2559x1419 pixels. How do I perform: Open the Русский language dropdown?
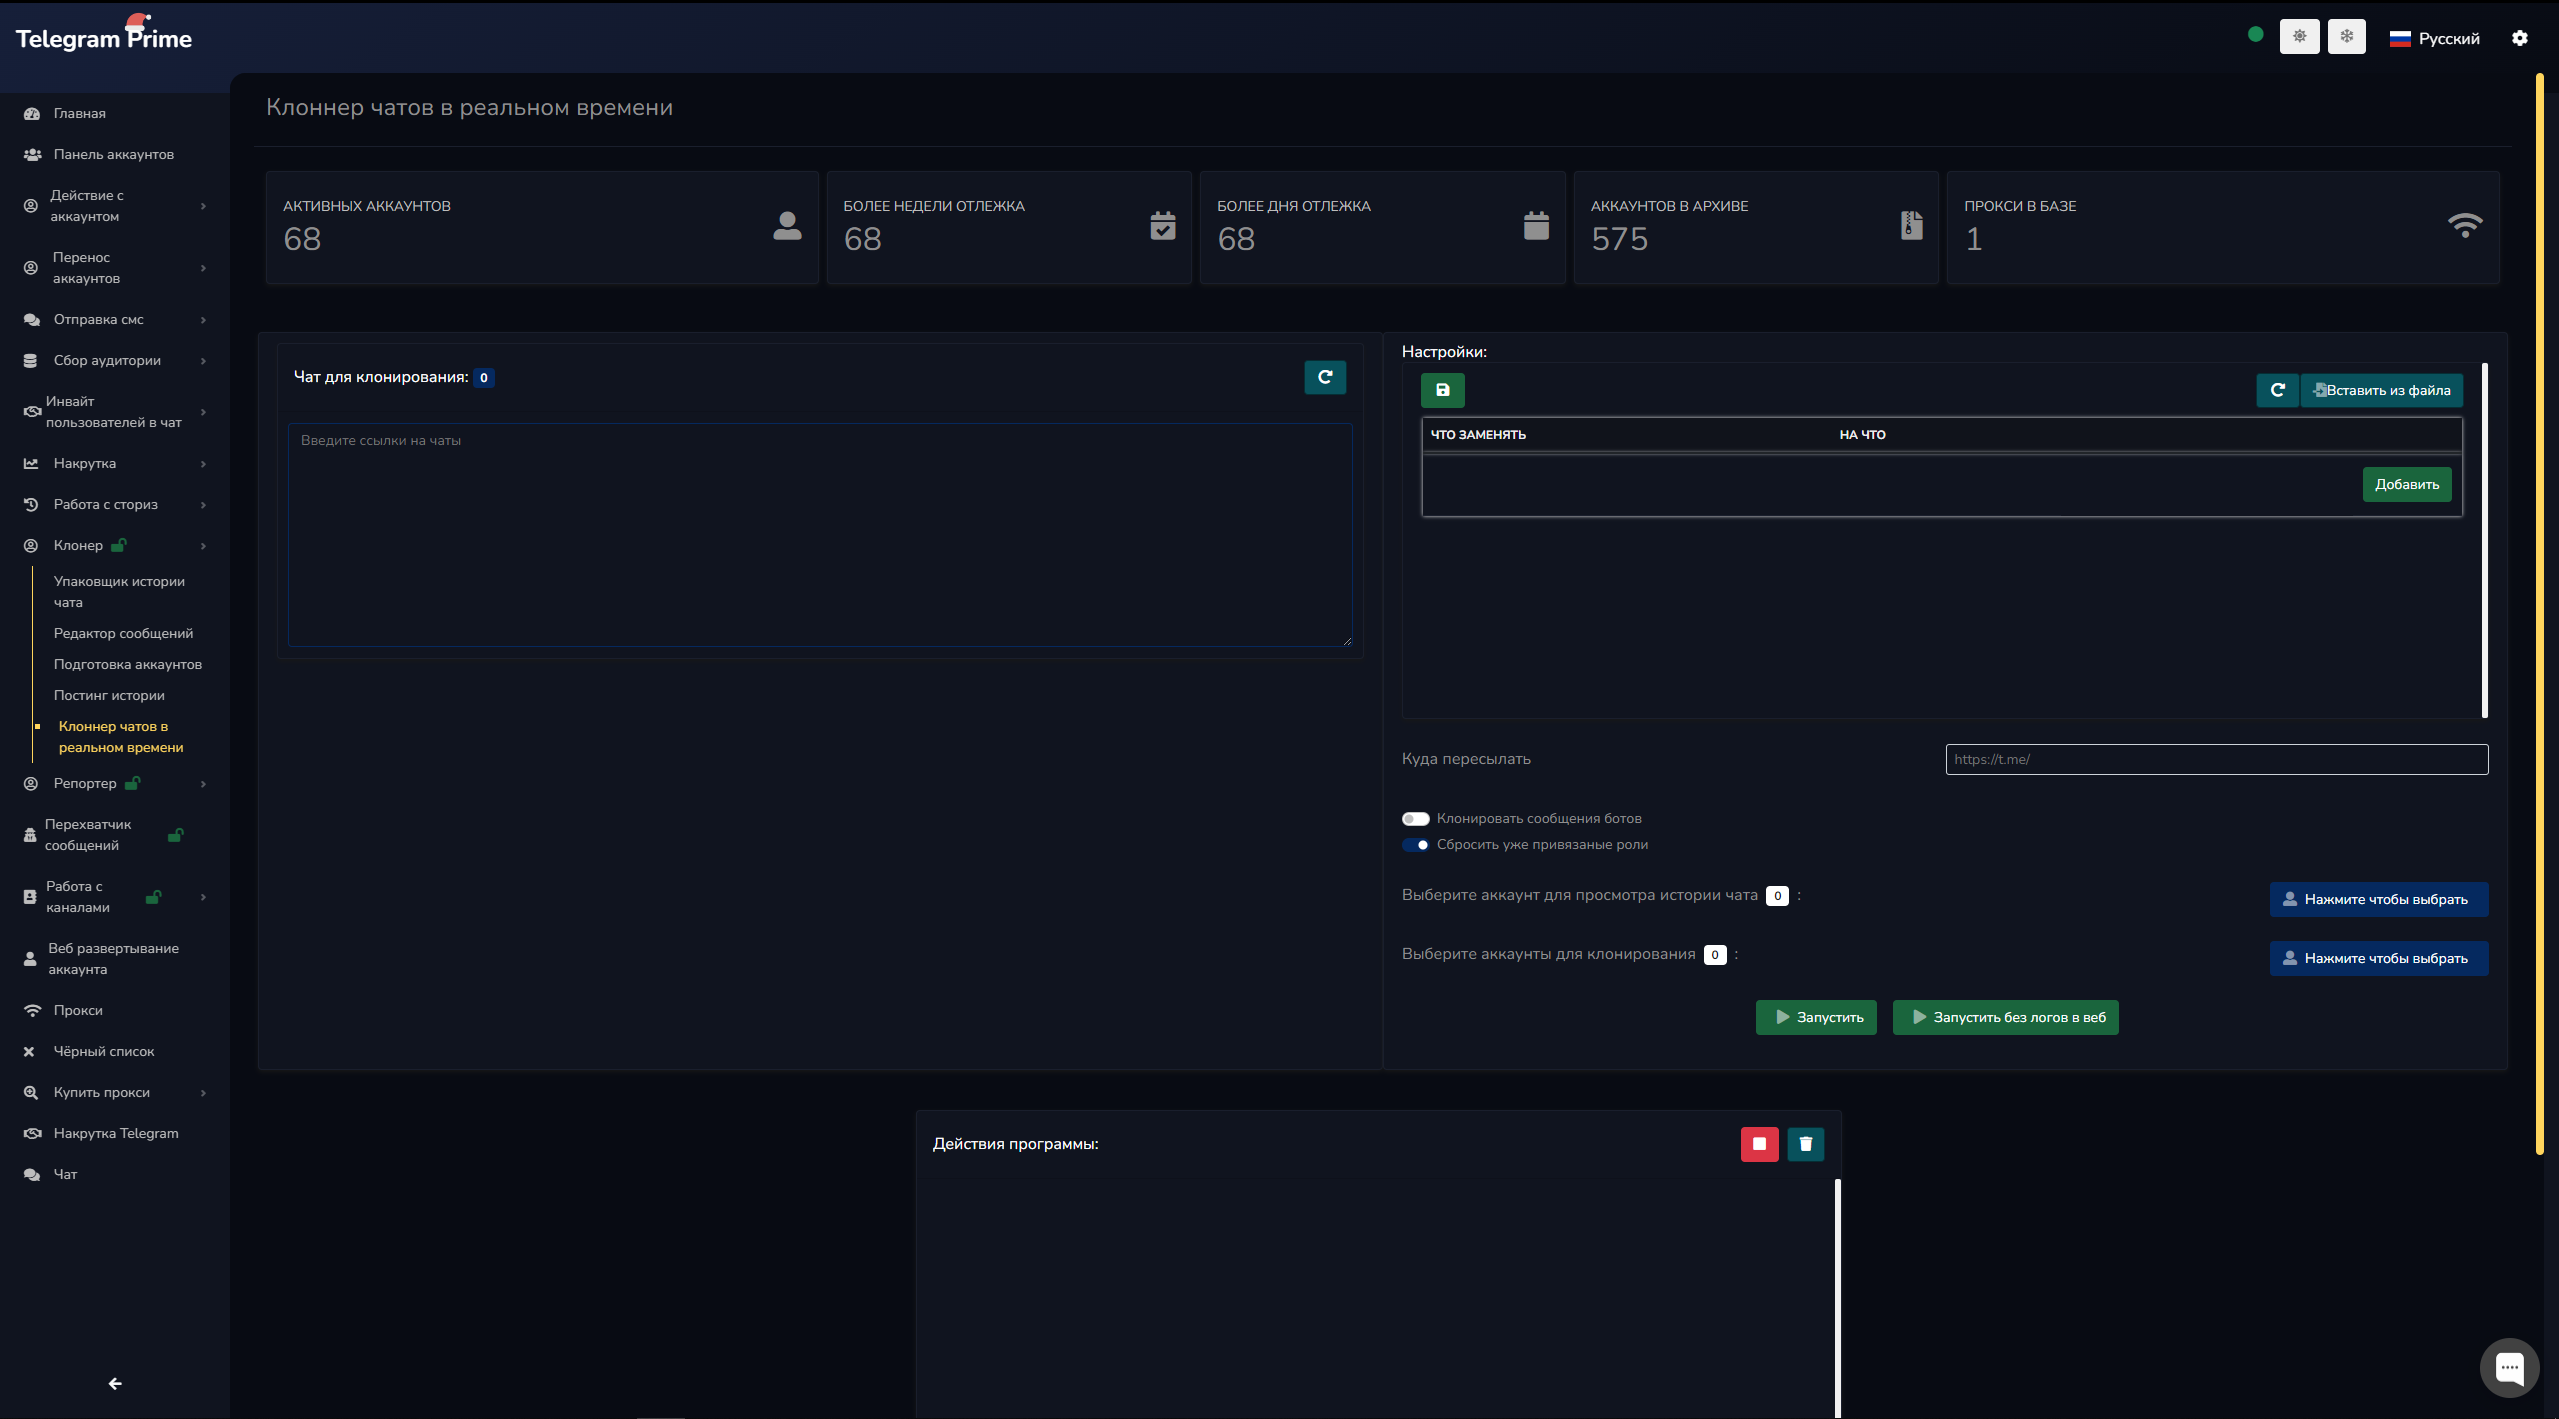pos(2434,39)
